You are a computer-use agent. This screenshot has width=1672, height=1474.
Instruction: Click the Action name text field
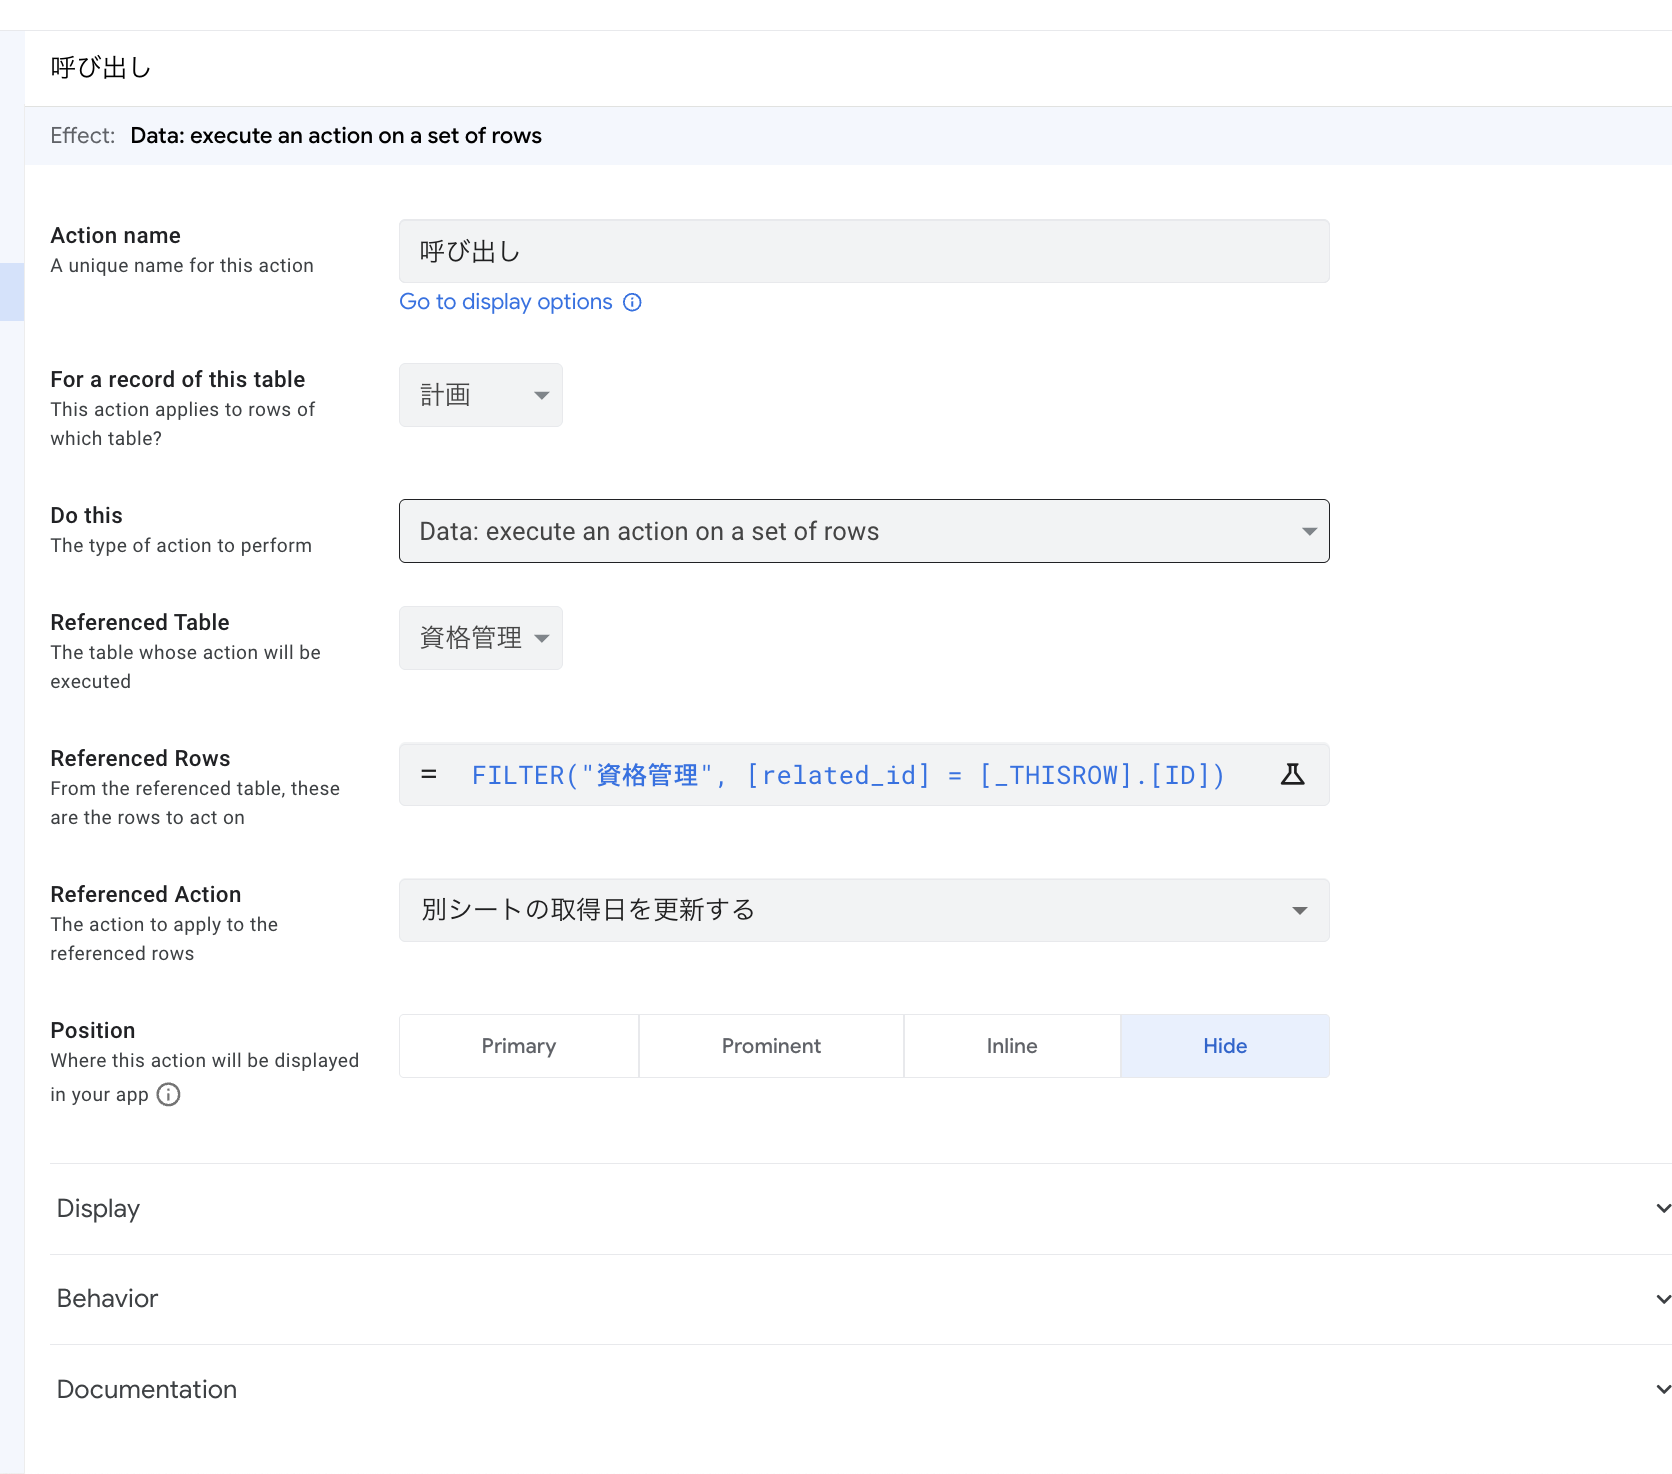click(863, 251)
